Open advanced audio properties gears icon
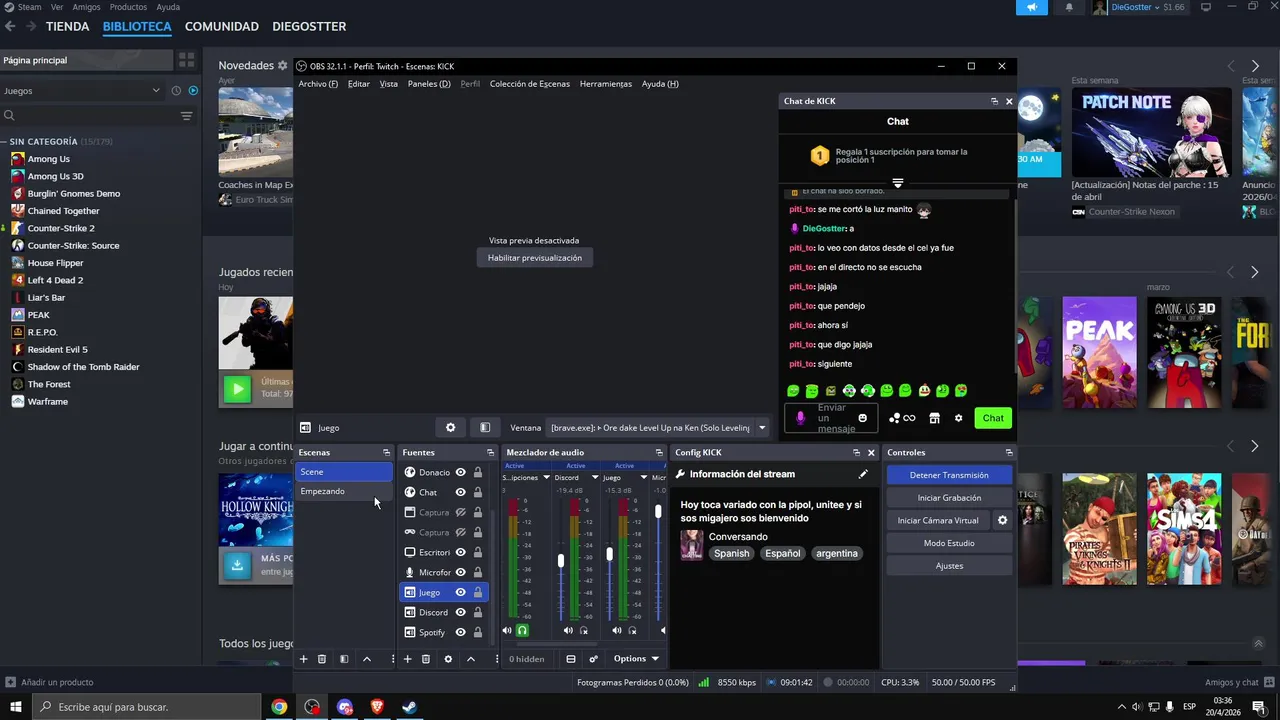Screen dimensions: 1280x720 pos(593,659)
